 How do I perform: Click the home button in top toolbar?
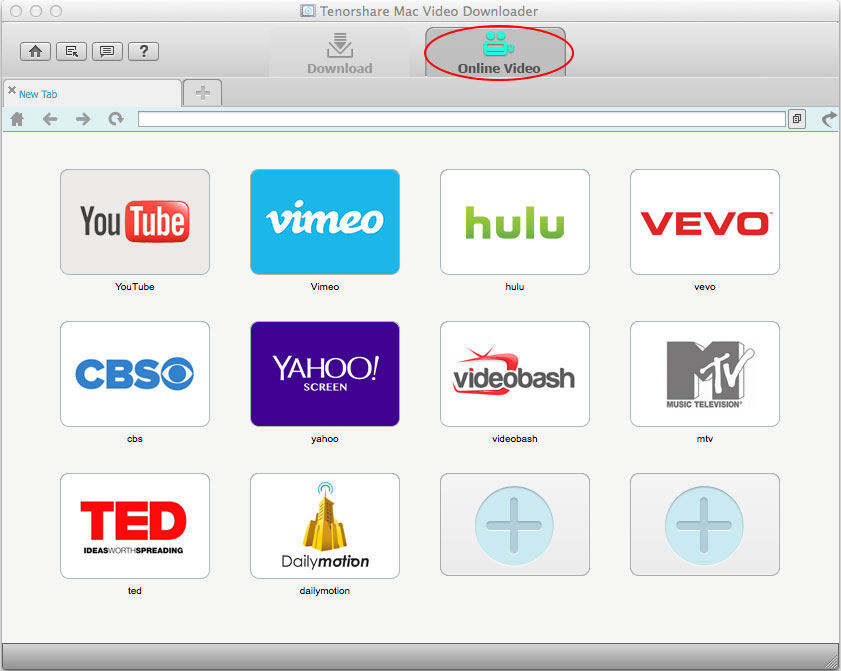click(35, 51)
